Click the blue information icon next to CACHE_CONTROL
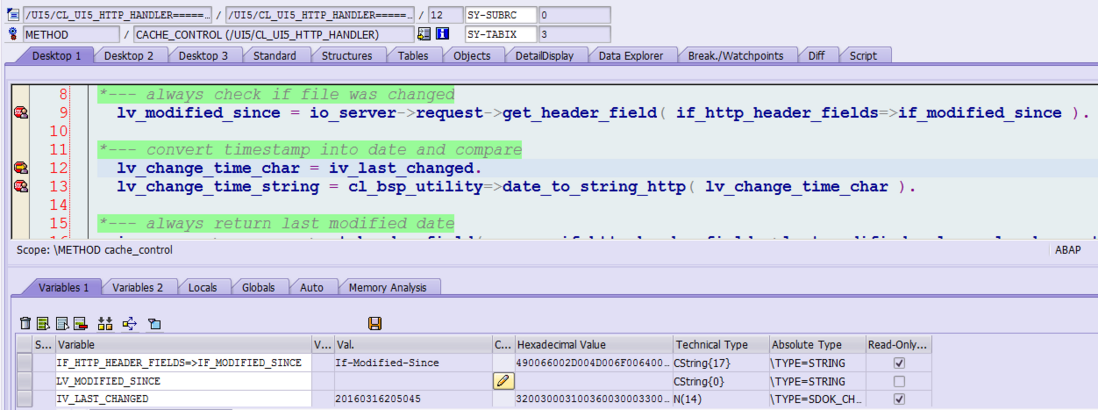The image size is (1098, 410). [x=442, y=34]
